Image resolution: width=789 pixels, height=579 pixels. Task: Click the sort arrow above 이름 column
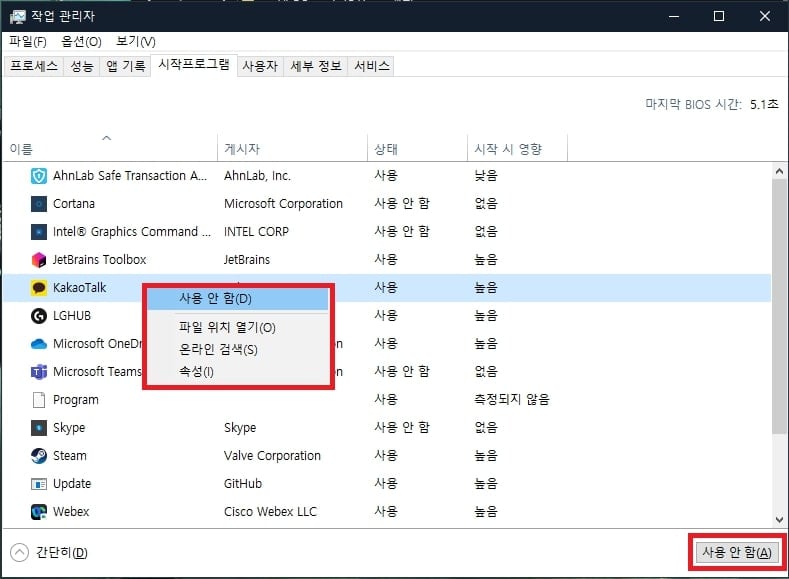tap(106, 138)
